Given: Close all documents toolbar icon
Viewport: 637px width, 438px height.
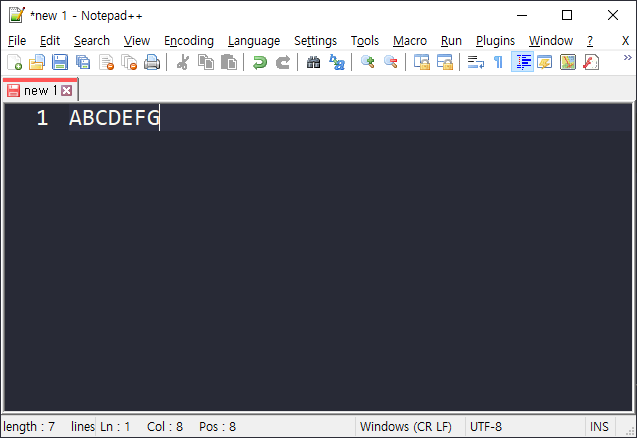Looking at the screenshot, I should [129, 63].
